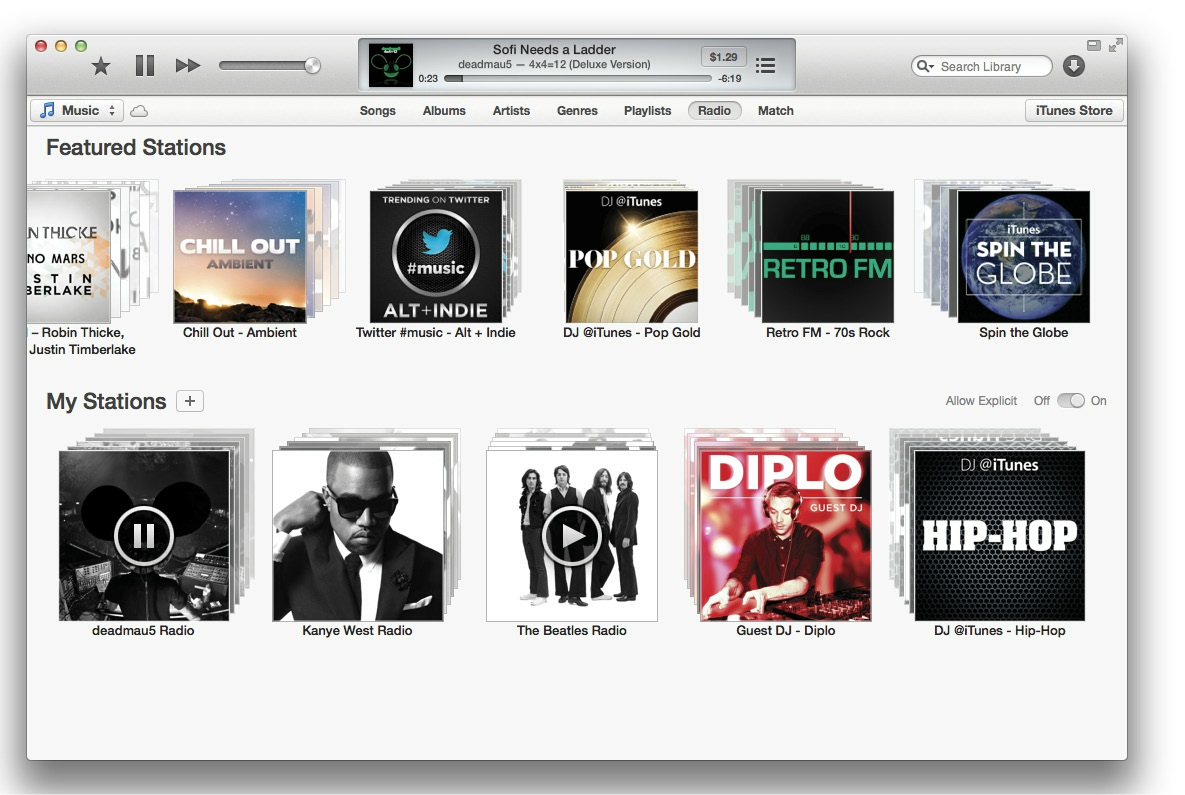
Task: Open the Twitter #music Alt + Indie cover
Action: [x=435, y=256]
